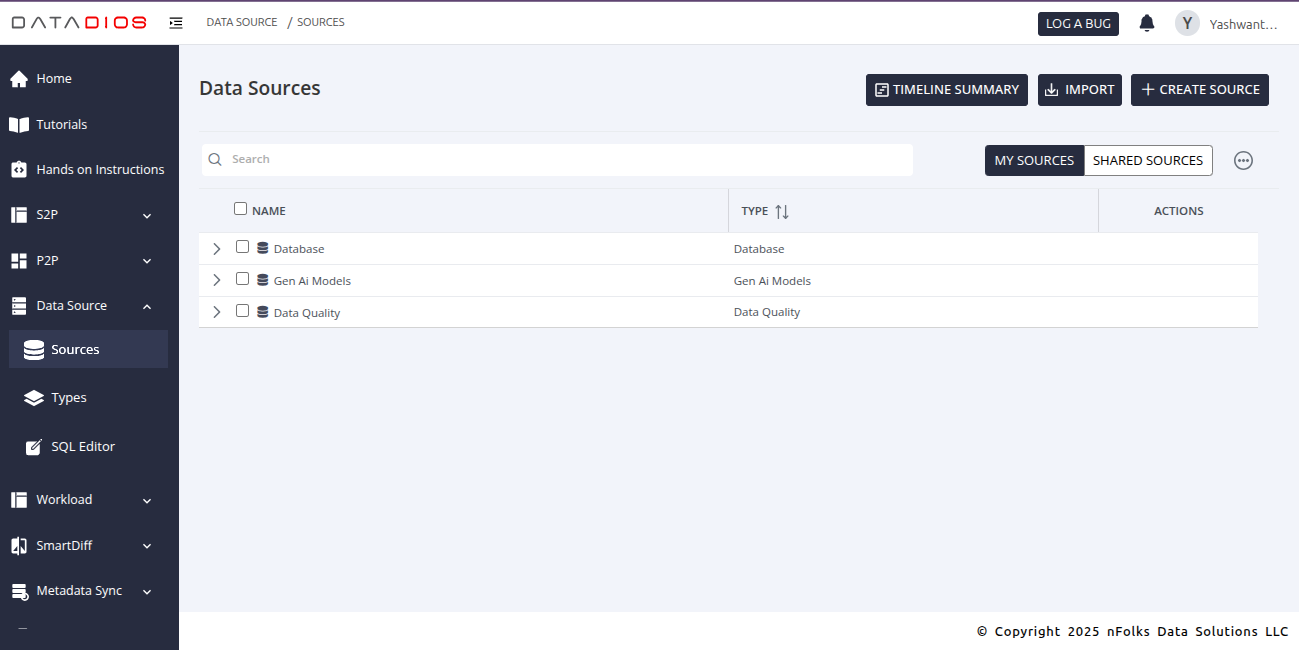
Task: Open Types under Data Source
Action: coord(69,398)
